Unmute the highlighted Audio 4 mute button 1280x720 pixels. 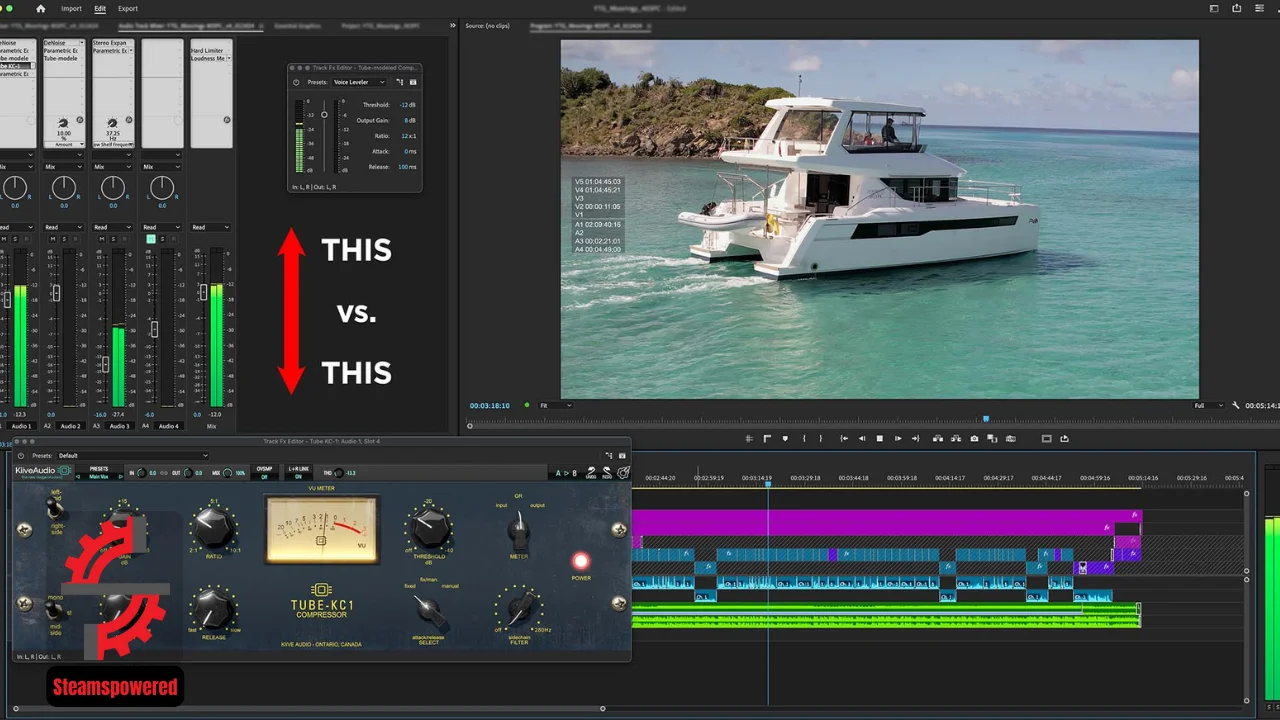(x=151, y=239)
